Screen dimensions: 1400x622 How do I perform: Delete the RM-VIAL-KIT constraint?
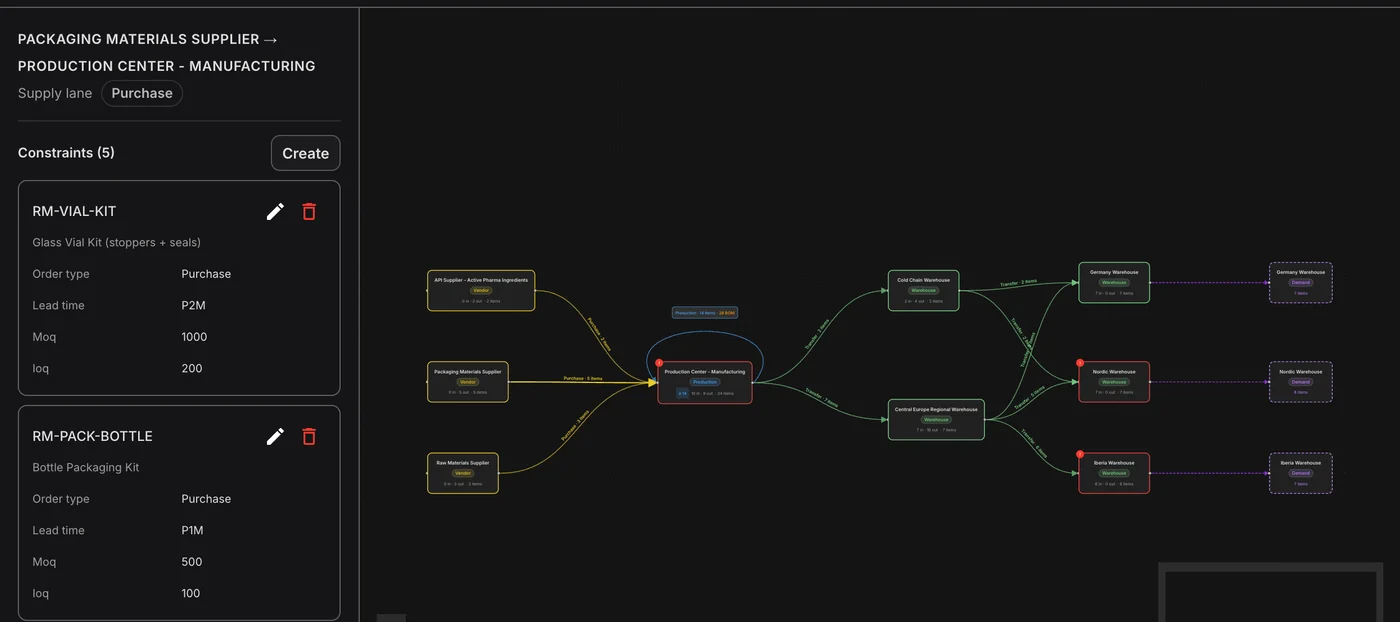coord(309,211)
